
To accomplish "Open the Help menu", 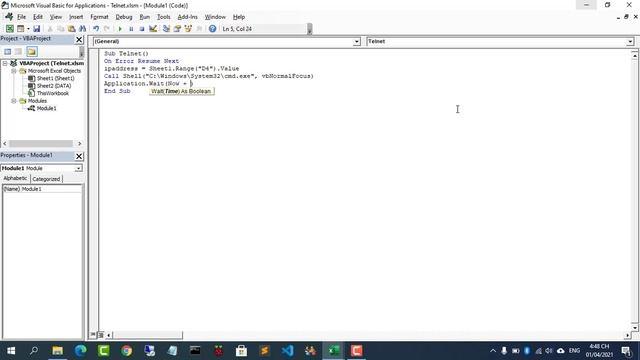I will point(239,17).
